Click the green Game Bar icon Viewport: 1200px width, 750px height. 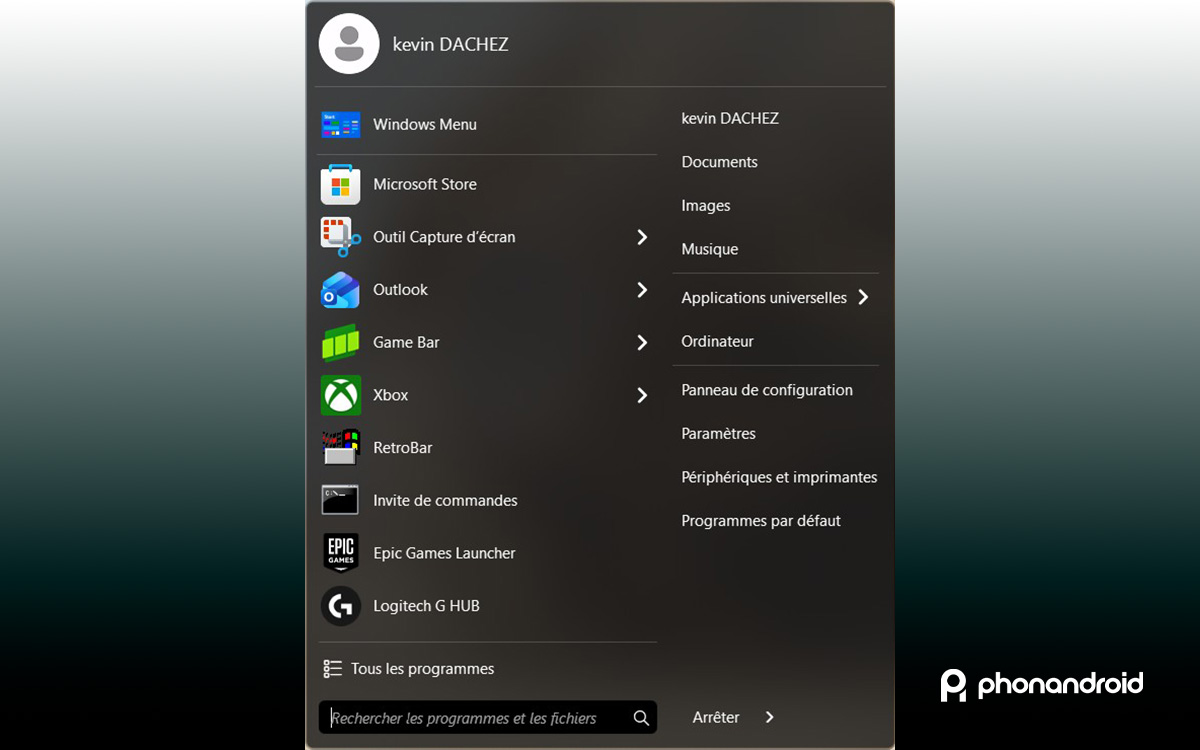pyautogui.click(x=340, y=343)
